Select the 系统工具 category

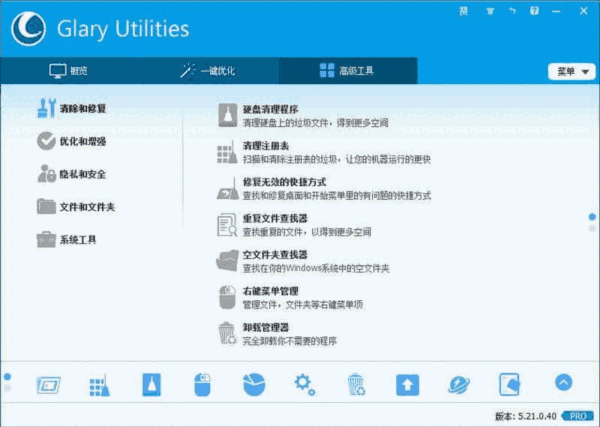click(x=67, y=240)
